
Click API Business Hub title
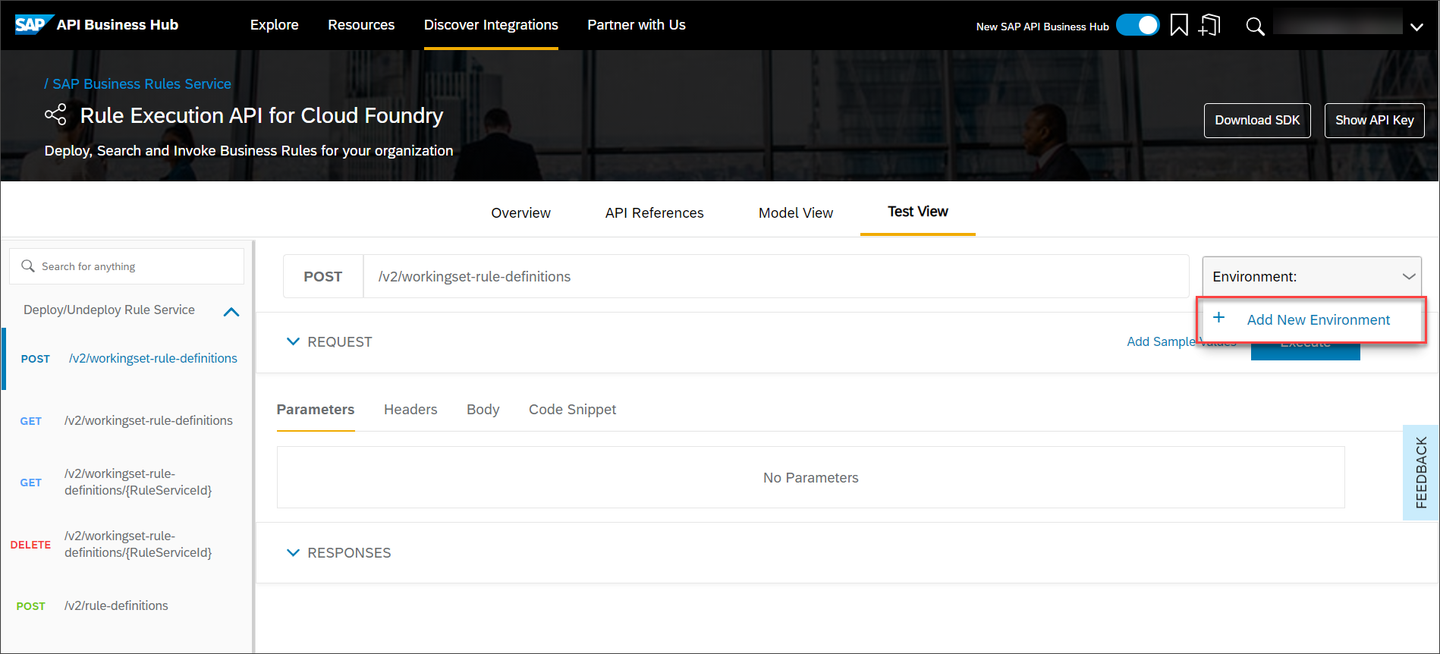(117, 25)
